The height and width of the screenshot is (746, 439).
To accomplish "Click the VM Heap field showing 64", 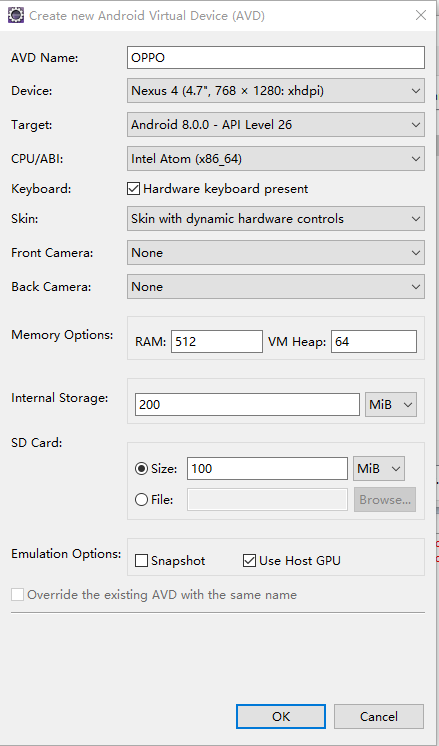I will pyautogui.click(x=374, y=342).
